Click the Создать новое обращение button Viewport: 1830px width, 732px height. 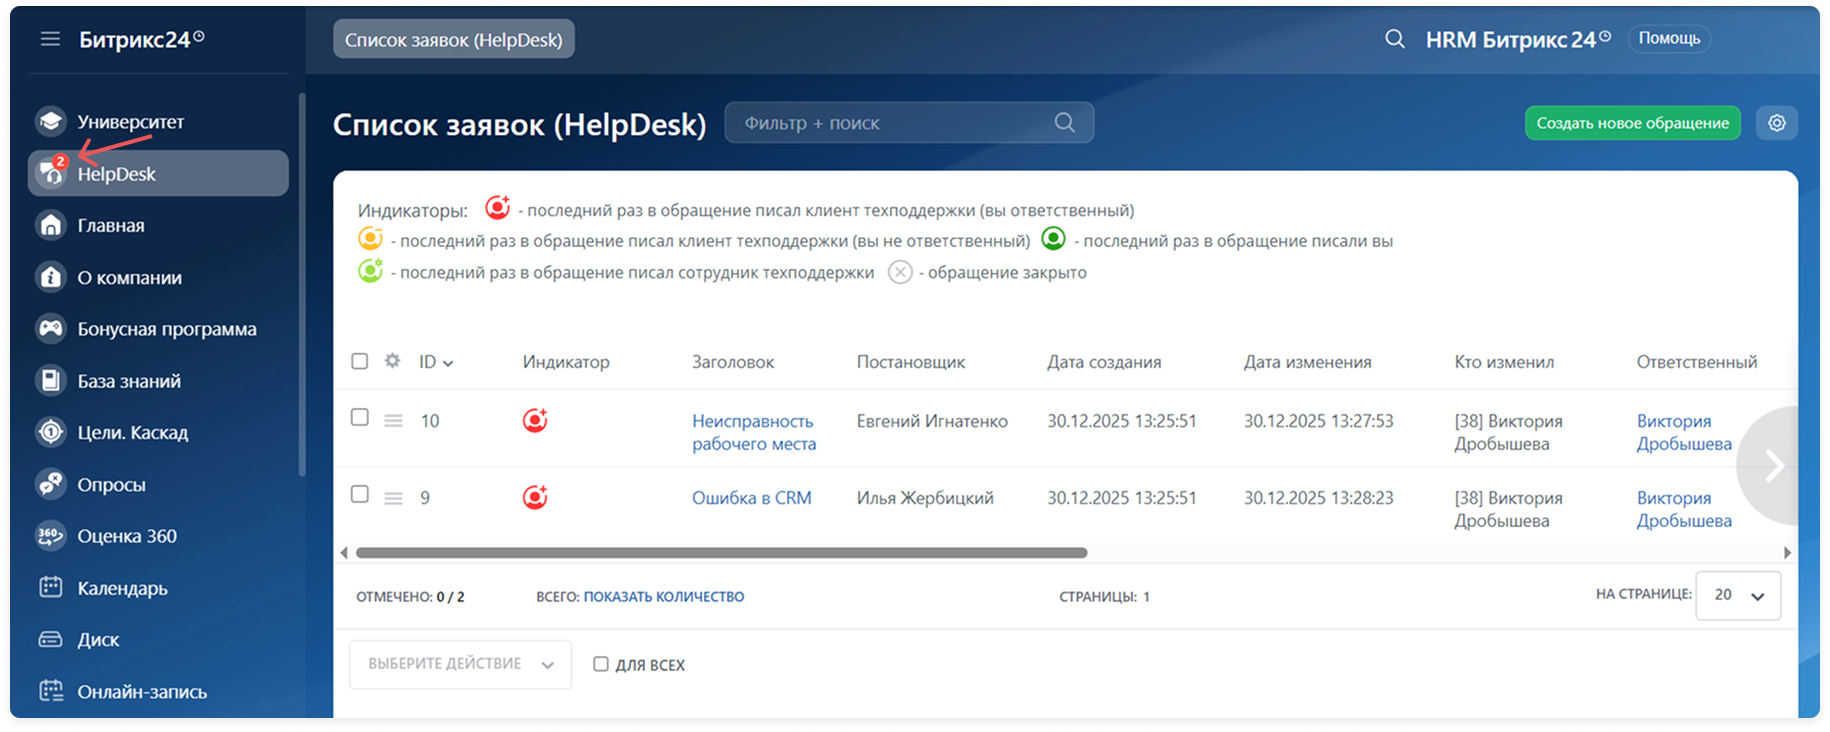coord(1632,123)
